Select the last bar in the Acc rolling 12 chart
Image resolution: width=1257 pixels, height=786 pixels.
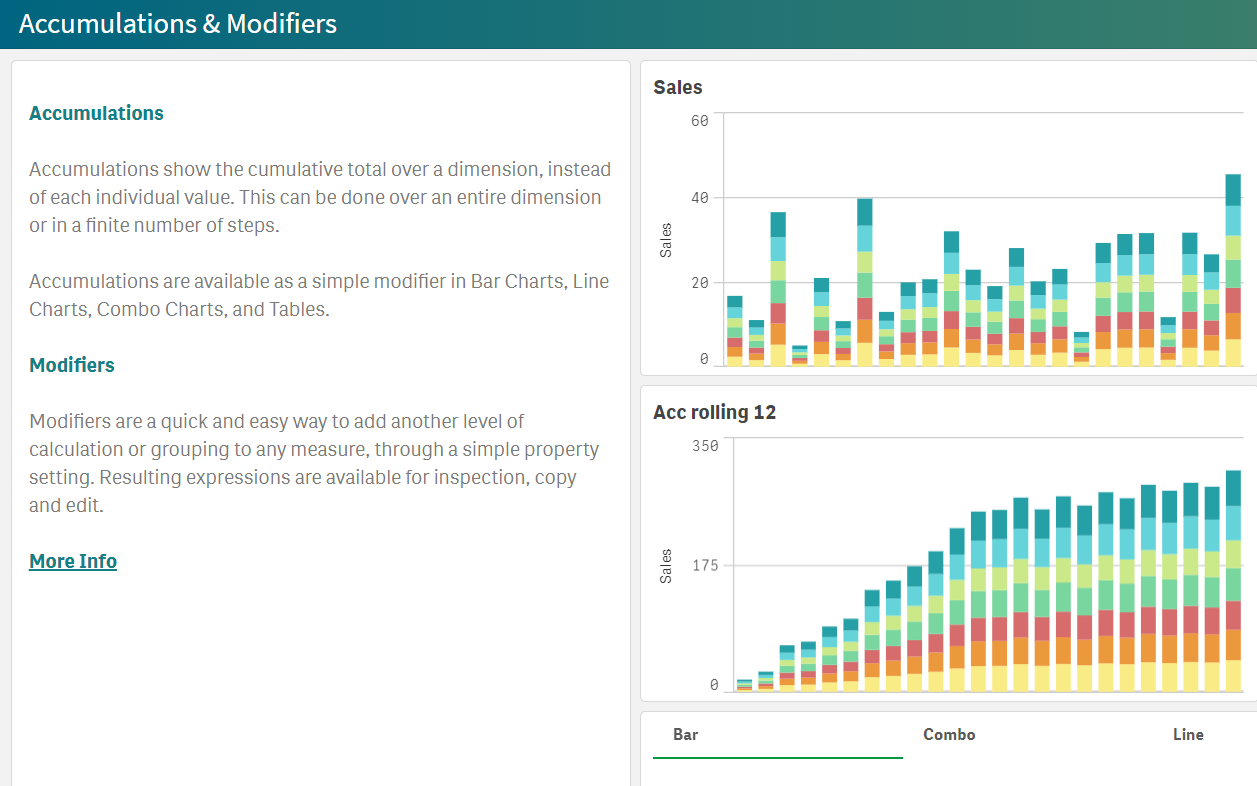[x=1233, y=570]
